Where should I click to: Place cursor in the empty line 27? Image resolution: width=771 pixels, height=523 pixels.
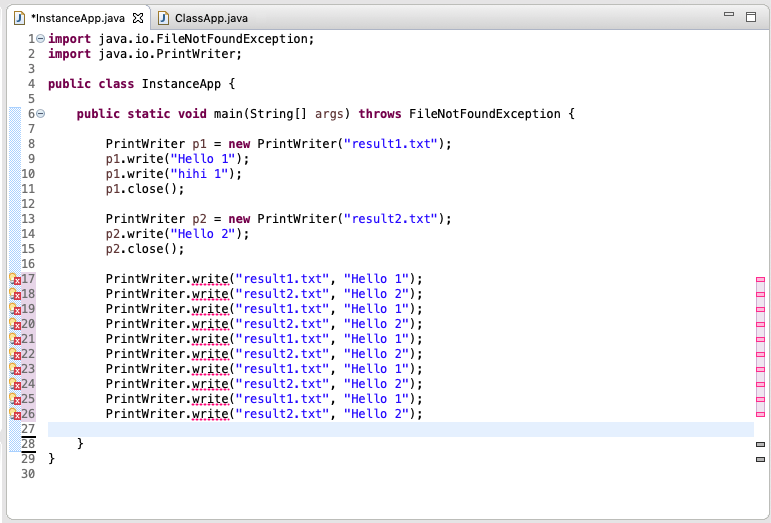point(401,429)
